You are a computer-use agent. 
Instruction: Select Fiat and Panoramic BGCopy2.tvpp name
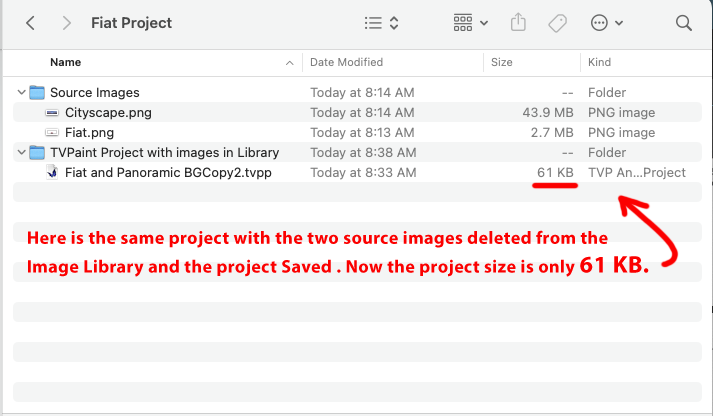pos(168,172)
